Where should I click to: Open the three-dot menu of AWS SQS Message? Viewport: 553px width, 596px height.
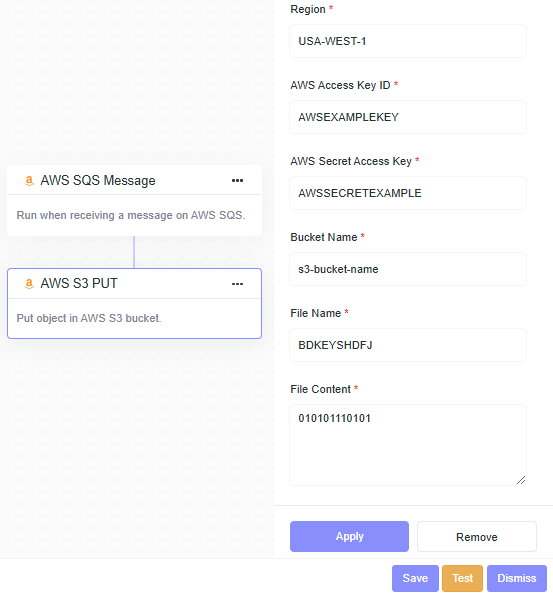238,181
